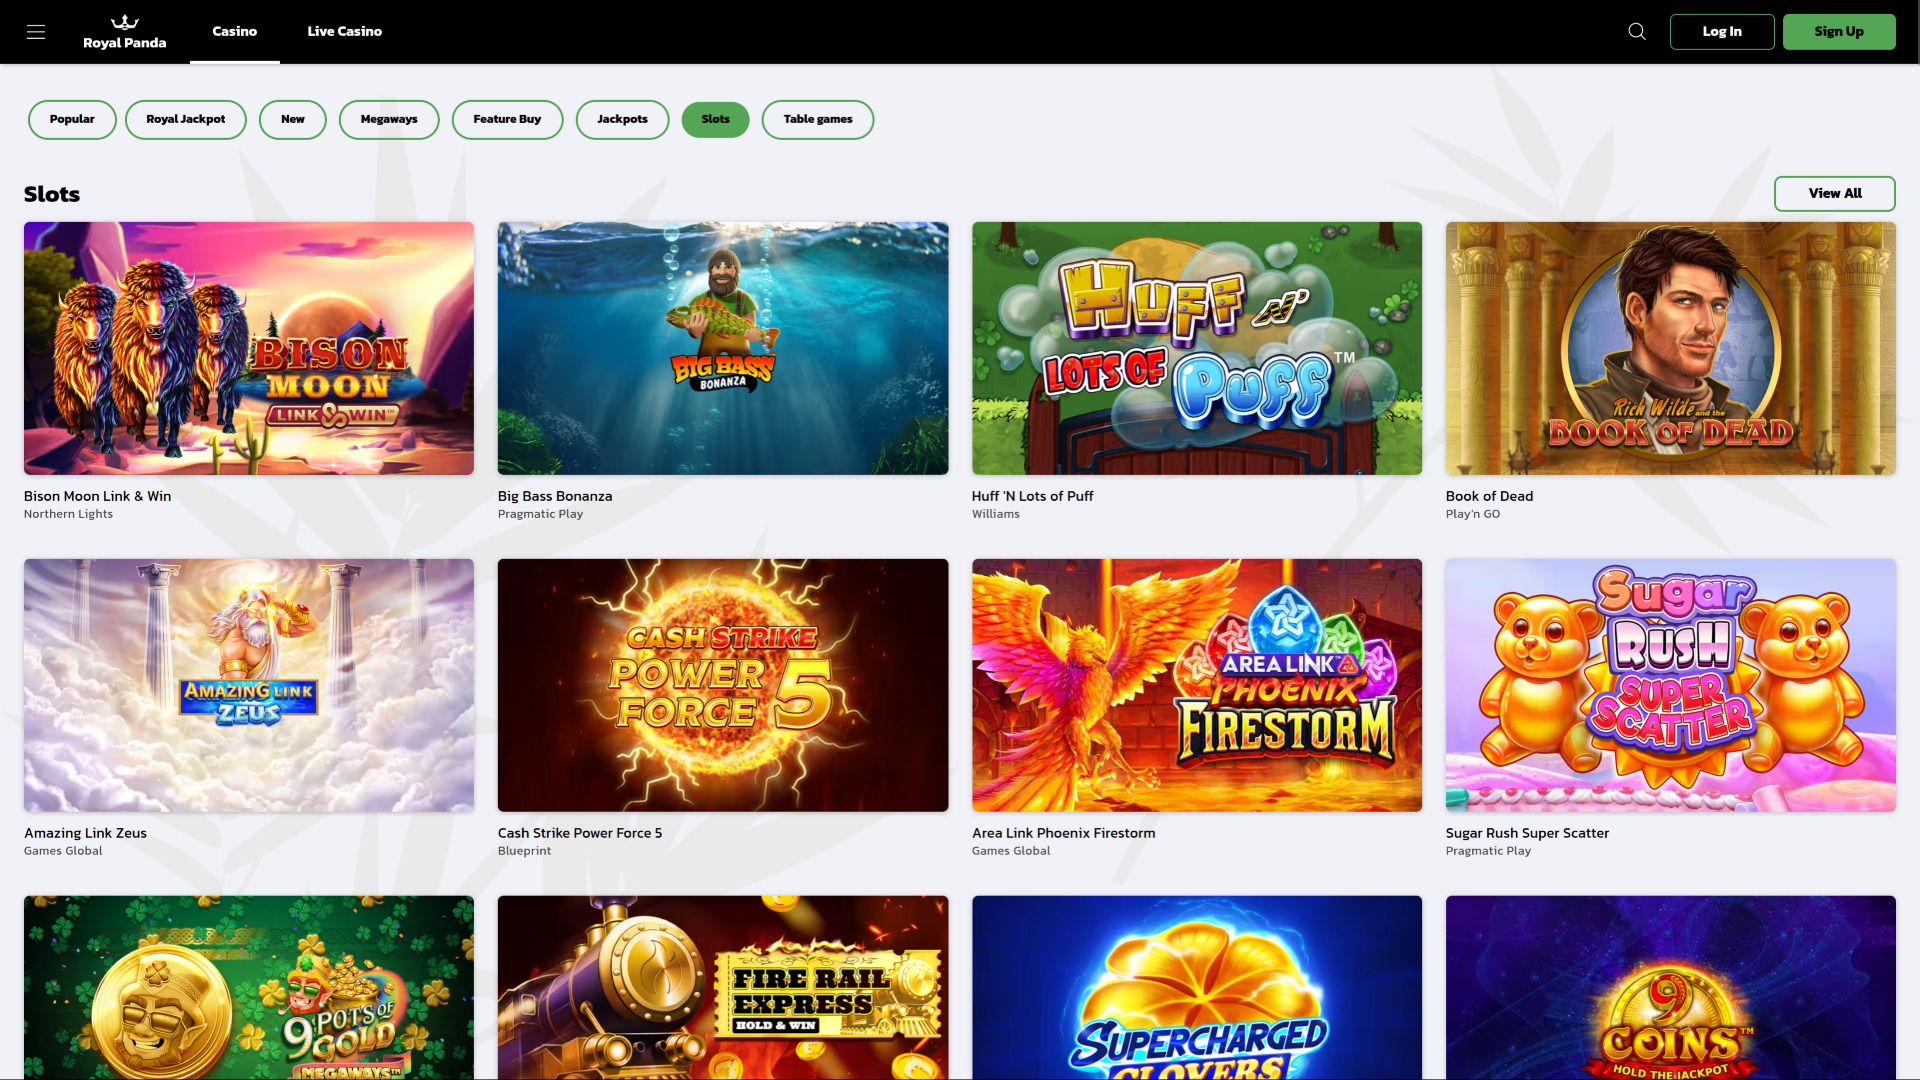The image size is (1920, 1080).
Task: Stay on the Casino tab
Action: pyautogui.click(x=234, y=31)
